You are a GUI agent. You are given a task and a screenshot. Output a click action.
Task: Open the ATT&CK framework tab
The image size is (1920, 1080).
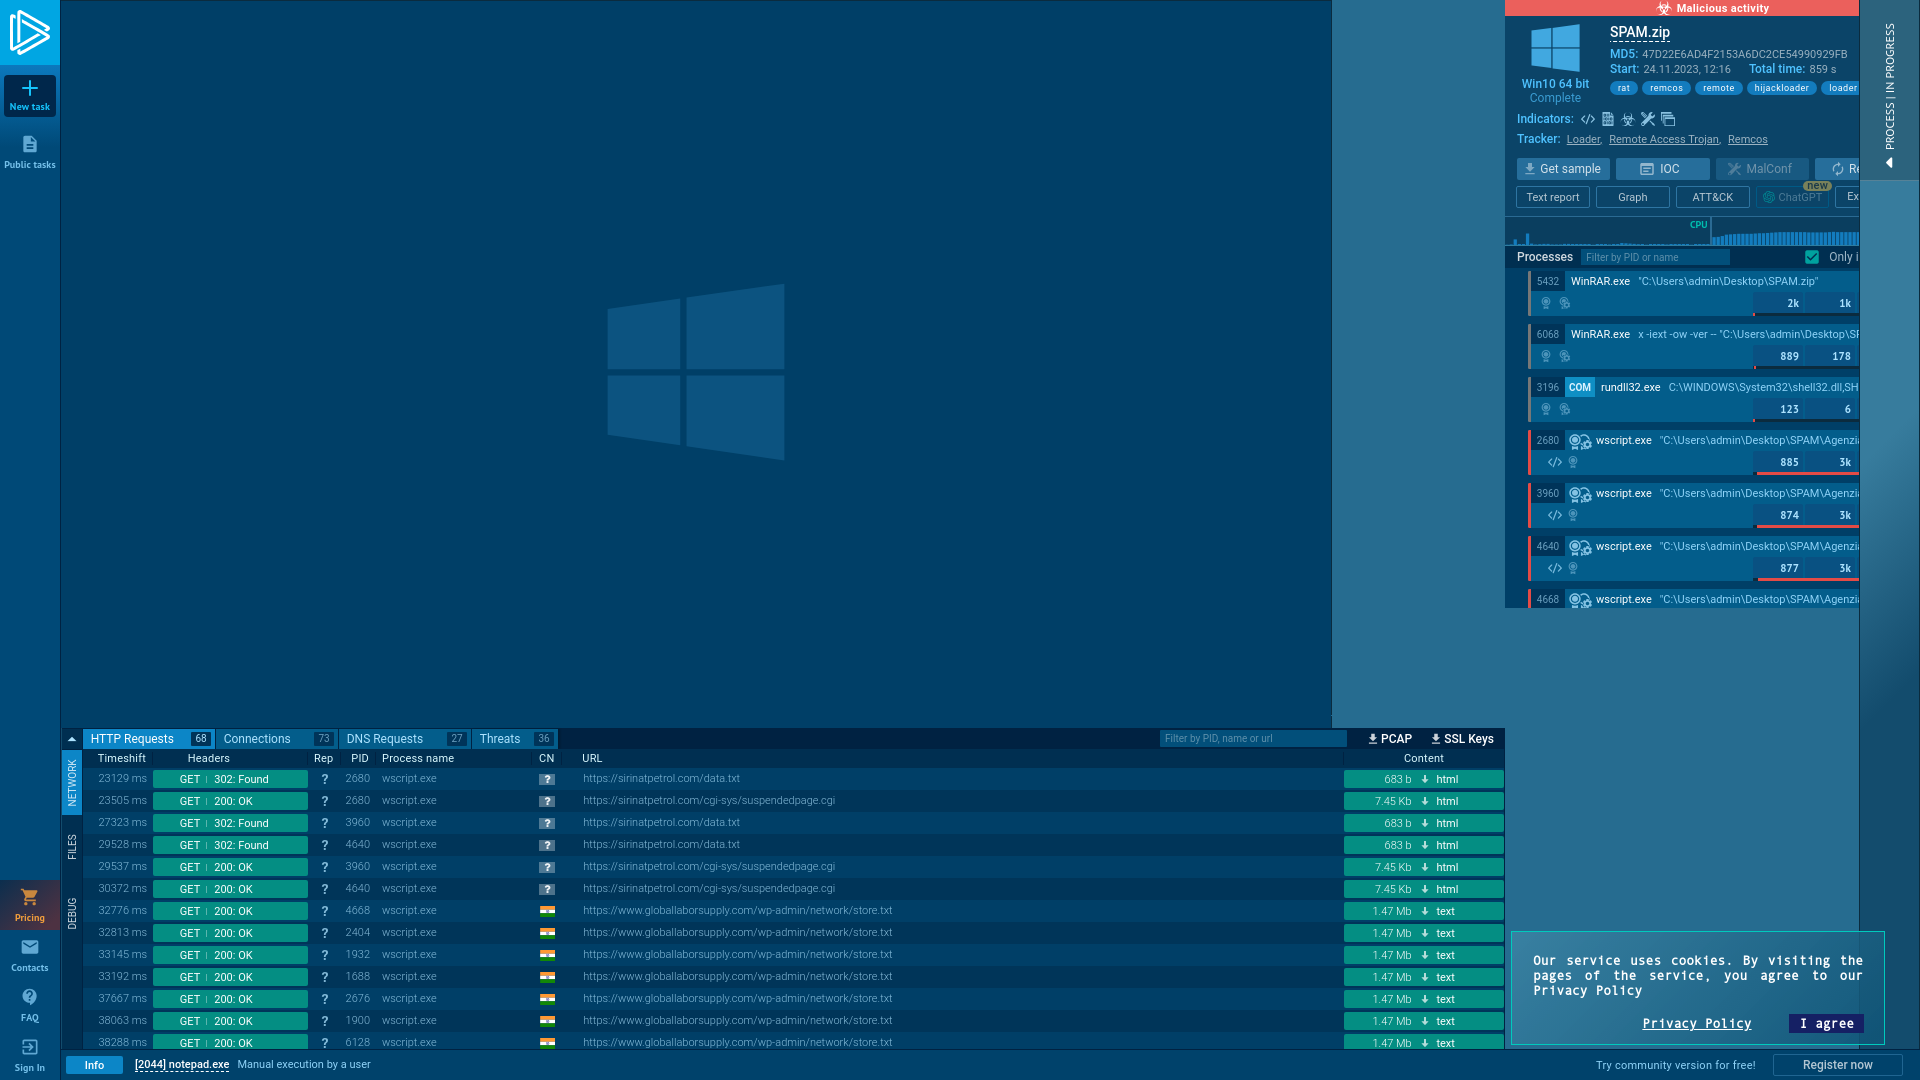coord(1712,196)
